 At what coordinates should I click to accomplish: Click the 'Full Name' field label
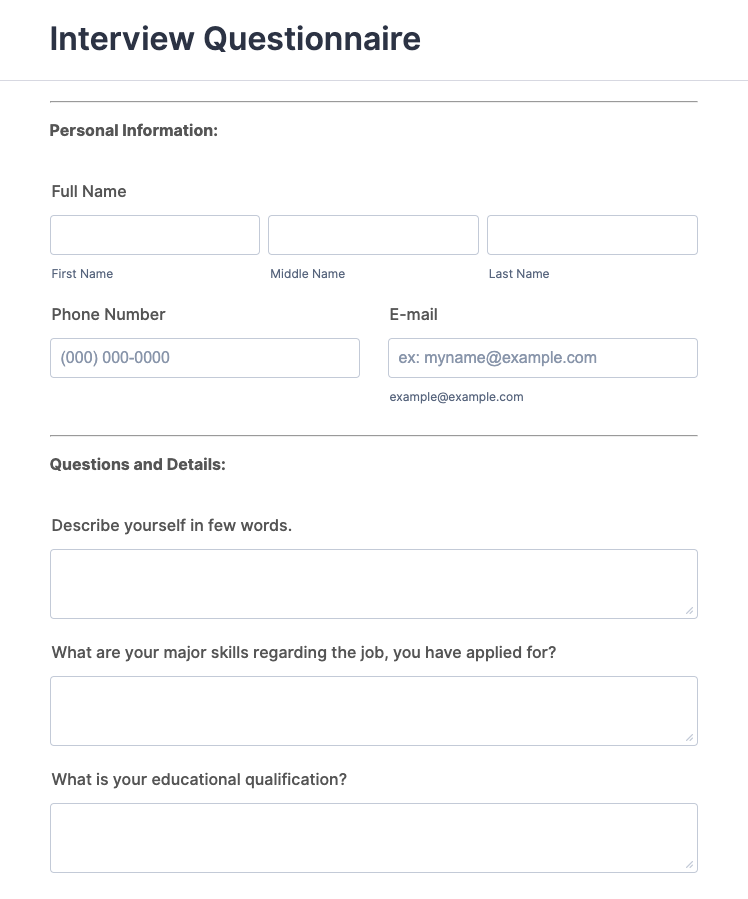(89, 191)
